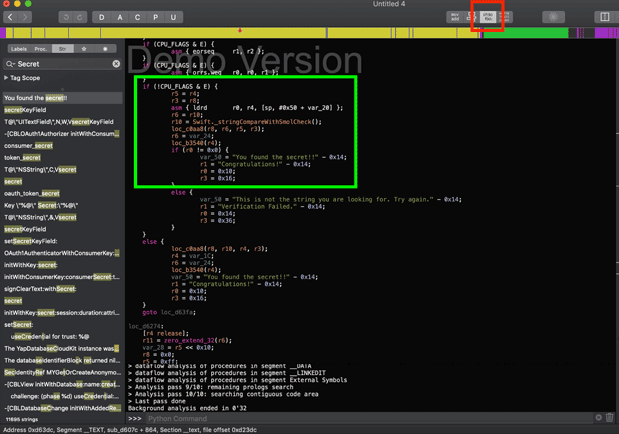Viewport: 619px width, 434px height.
Task: Select the Key \"%@\" Secret string
Action: [62, 205]
